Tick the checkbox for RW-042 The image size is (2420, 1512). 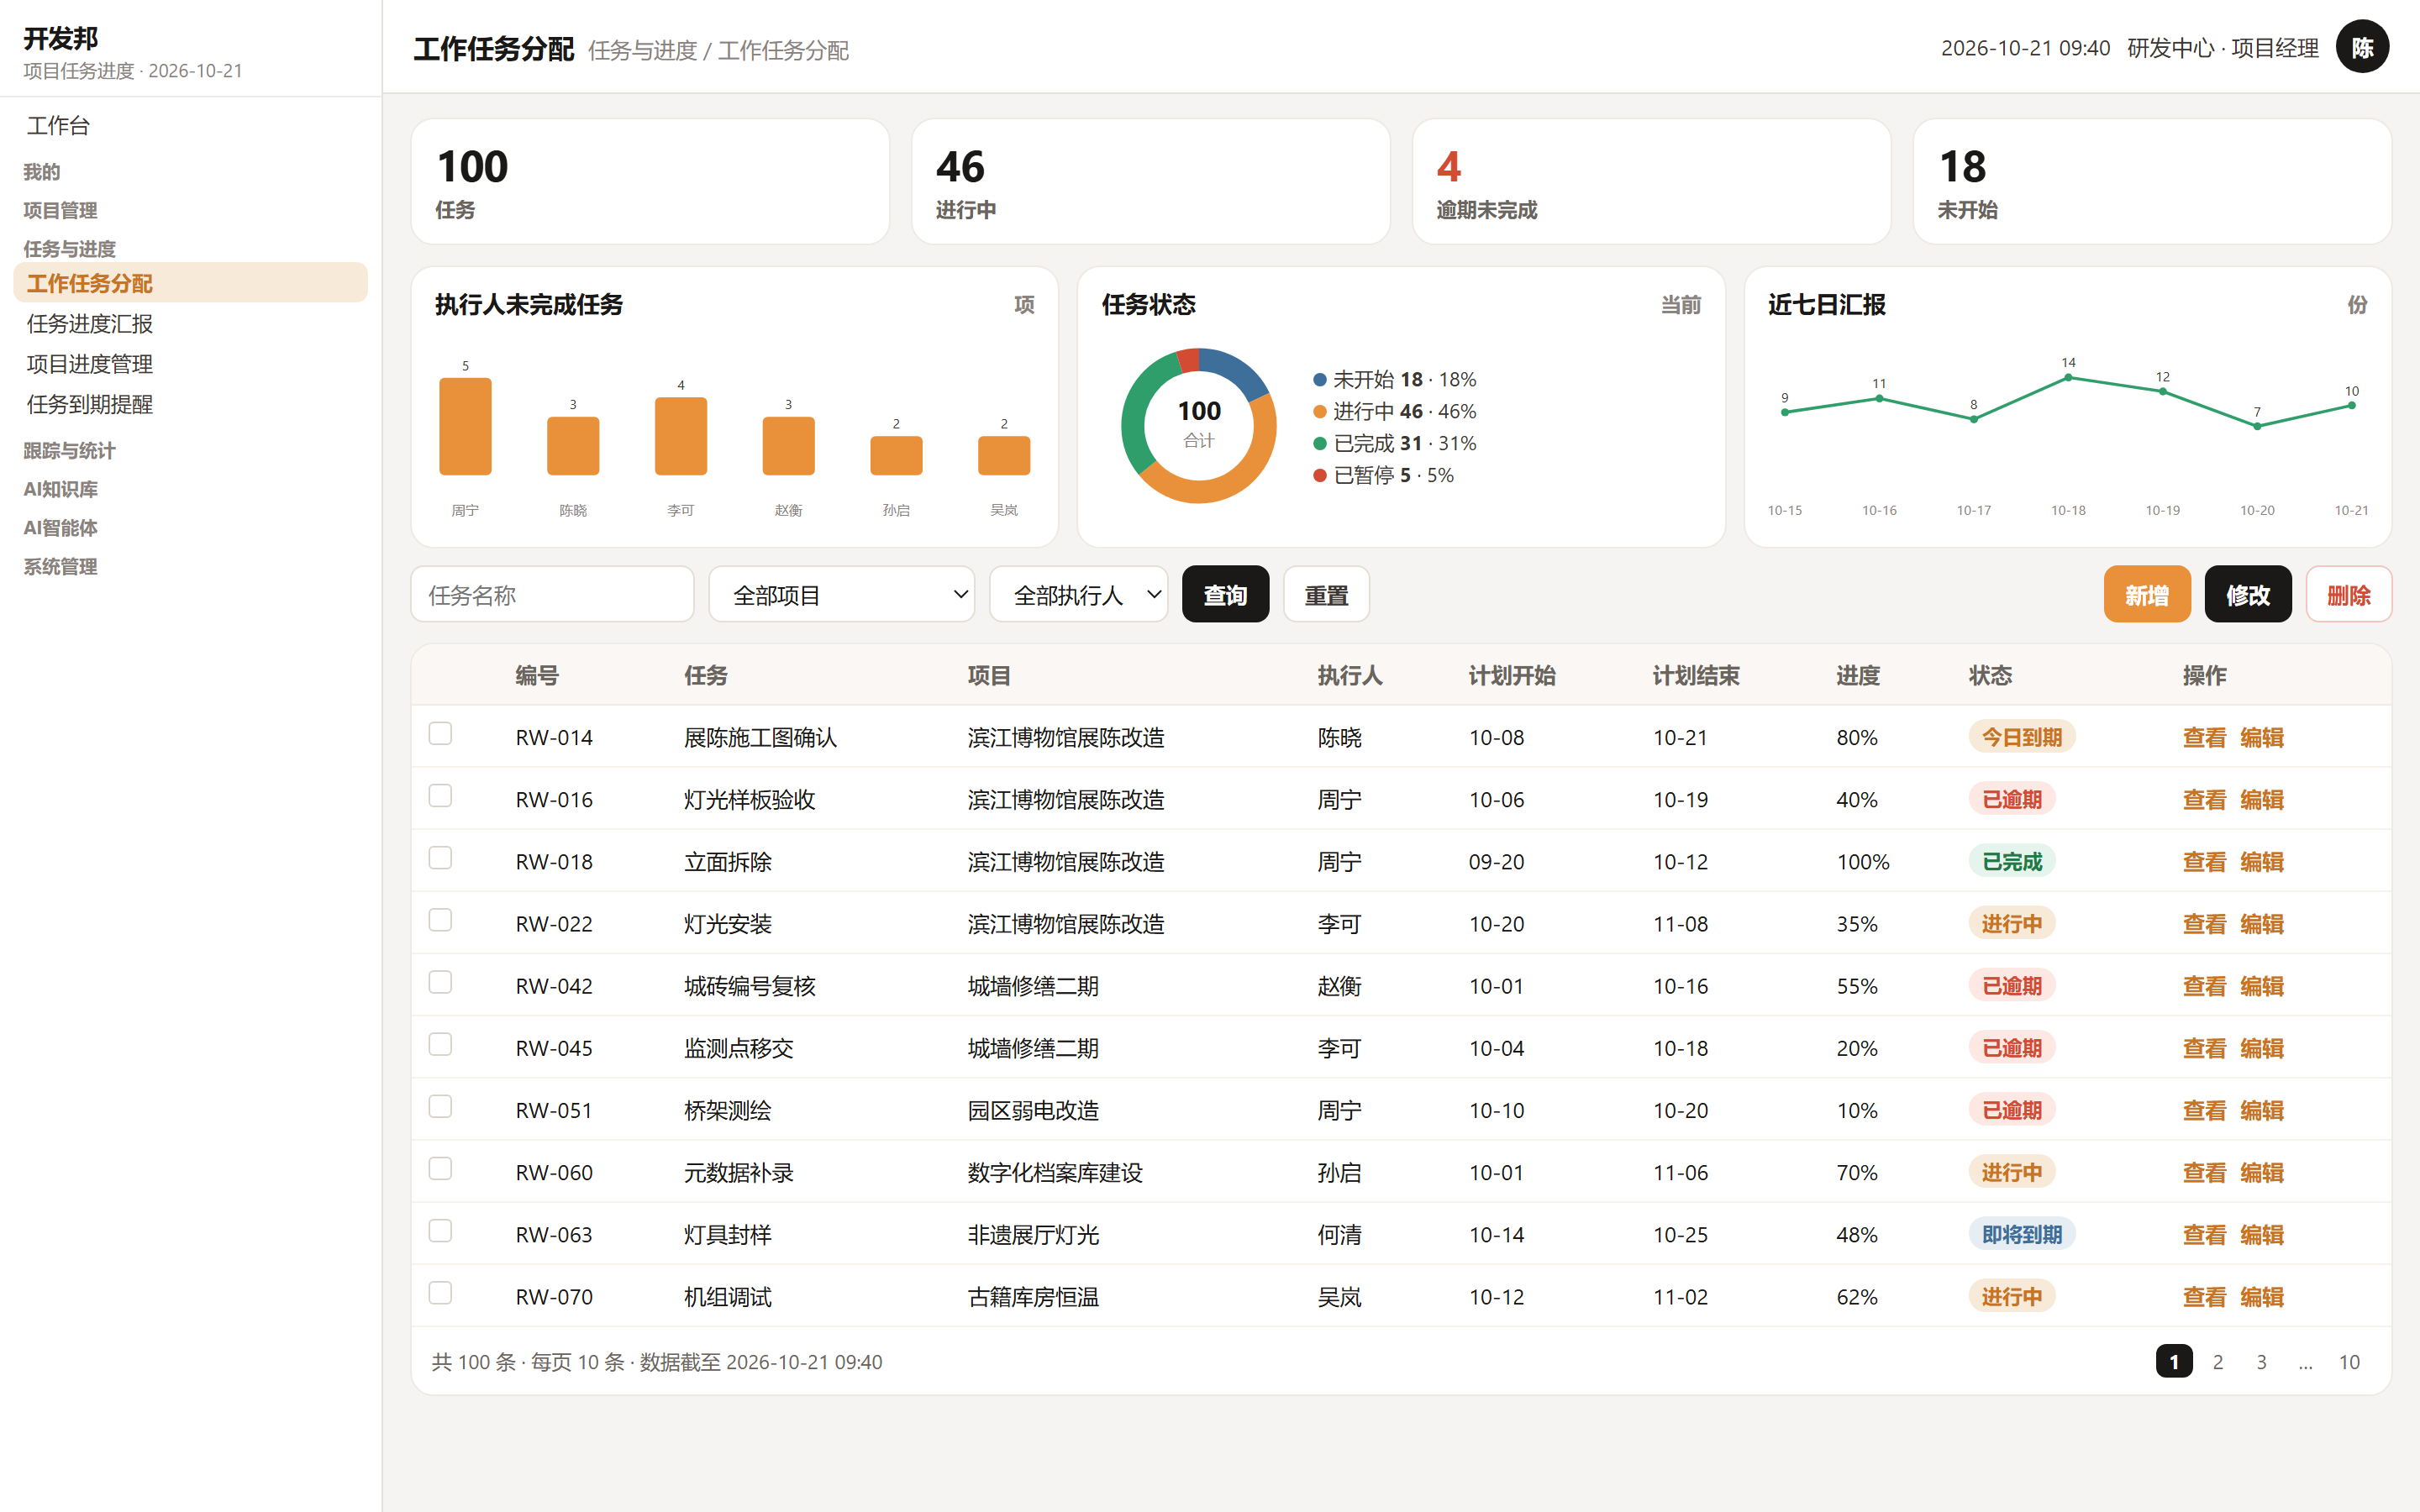(440, 982)
